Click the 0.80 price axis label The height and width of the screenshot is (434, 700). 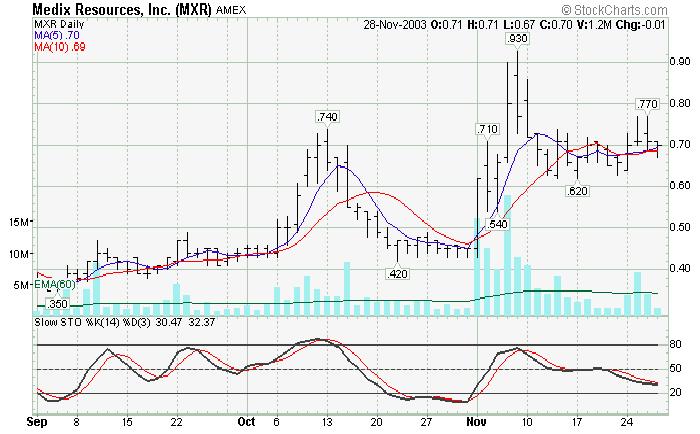(x=680, y=103)
